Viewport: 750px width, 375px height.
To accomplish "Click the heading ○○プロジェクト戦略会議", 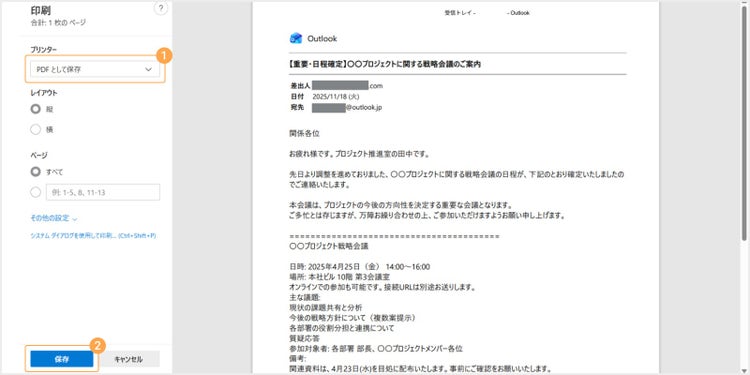I will tap(329, 247).
